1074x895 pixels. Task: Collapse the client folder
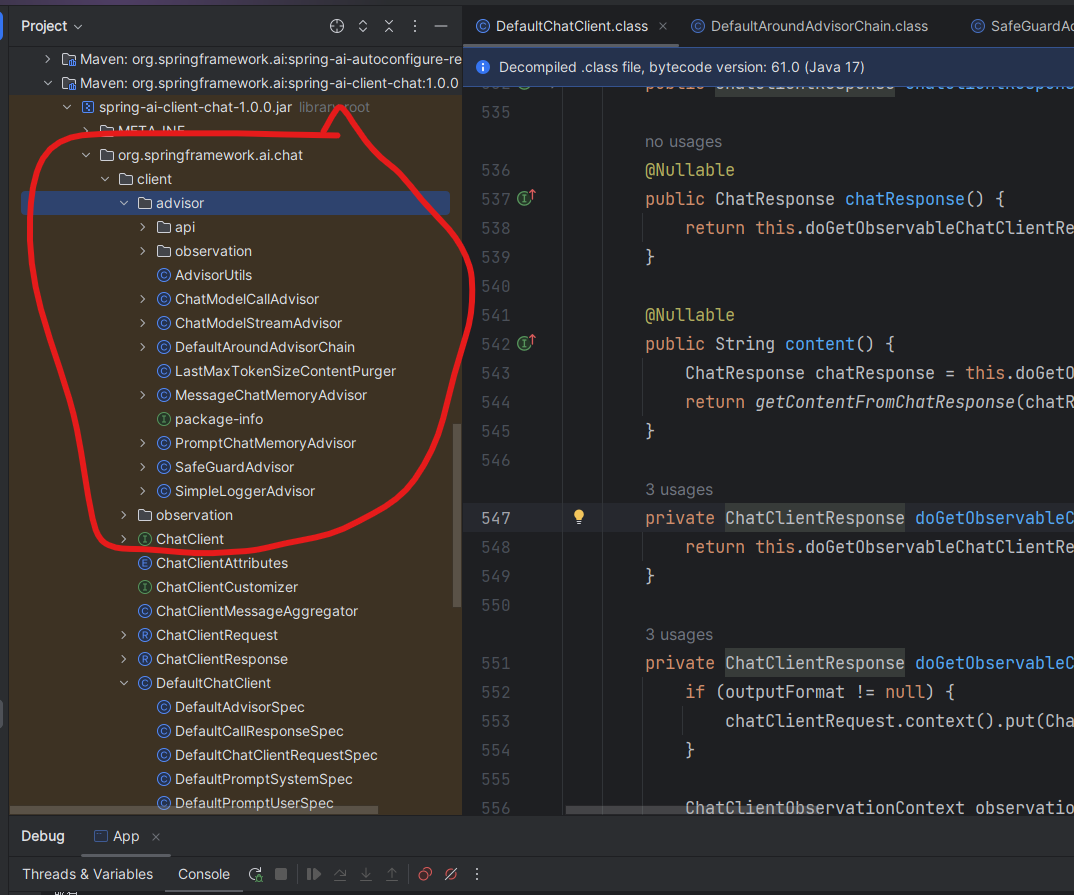tap(105, 179)
